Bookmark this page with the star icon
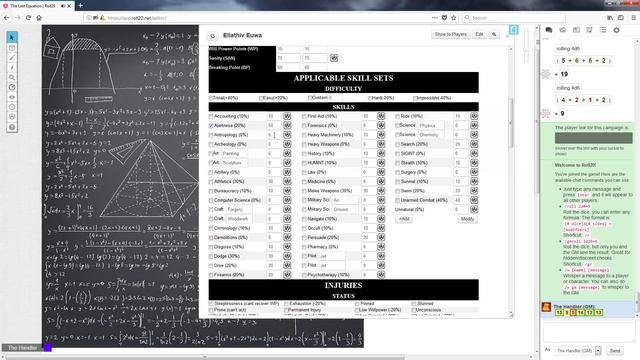The width and height of the screenshot is (640, 360). tap(453, 18)
